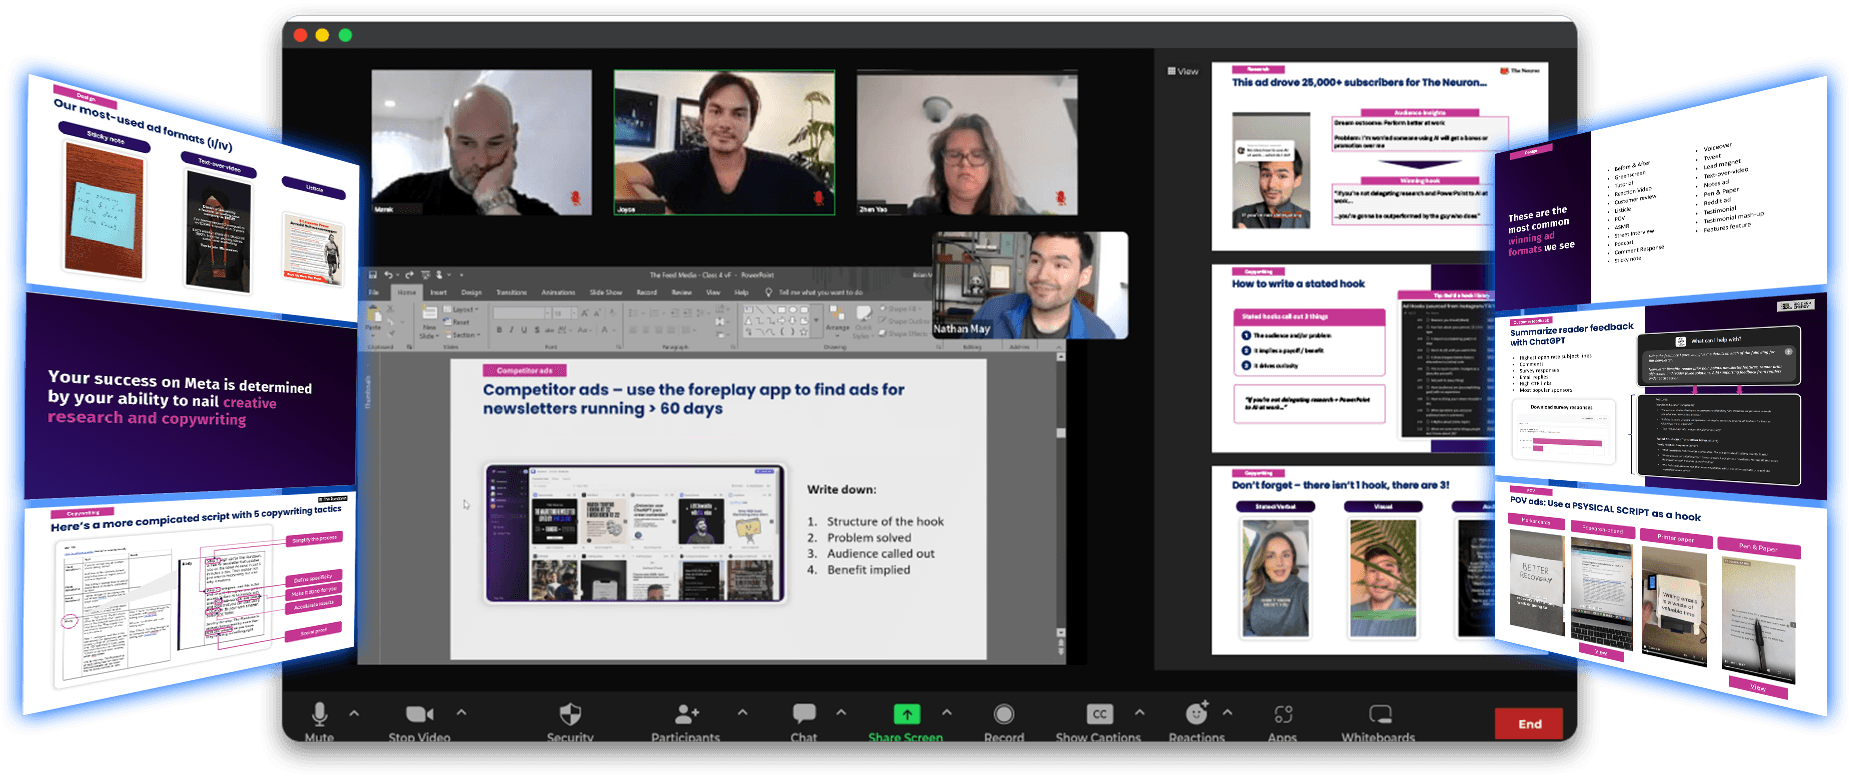The height and width of the screenshot is (777, 1849).
Task: Switch to the Animations ribbon tab
Action: coord(558,292)
